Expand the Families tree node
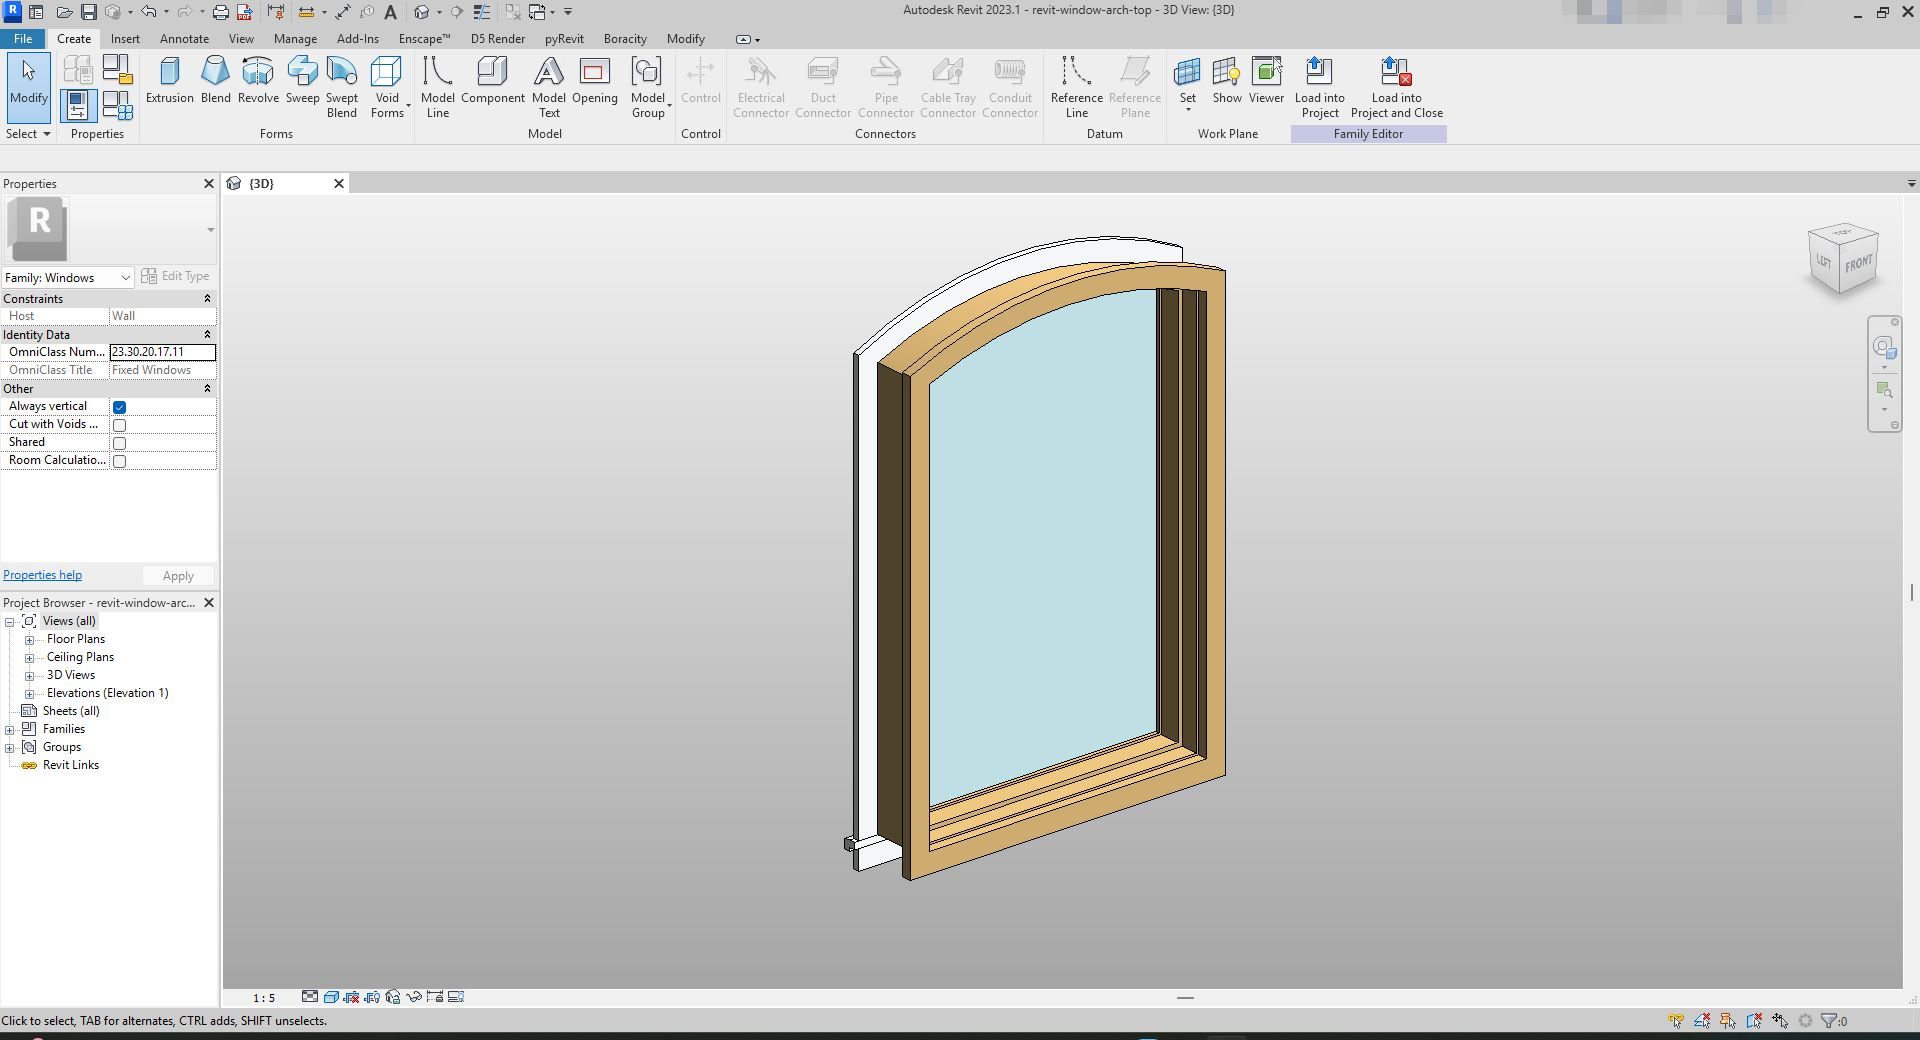This screenshot has height=1040, width=1920. point(10,730)
